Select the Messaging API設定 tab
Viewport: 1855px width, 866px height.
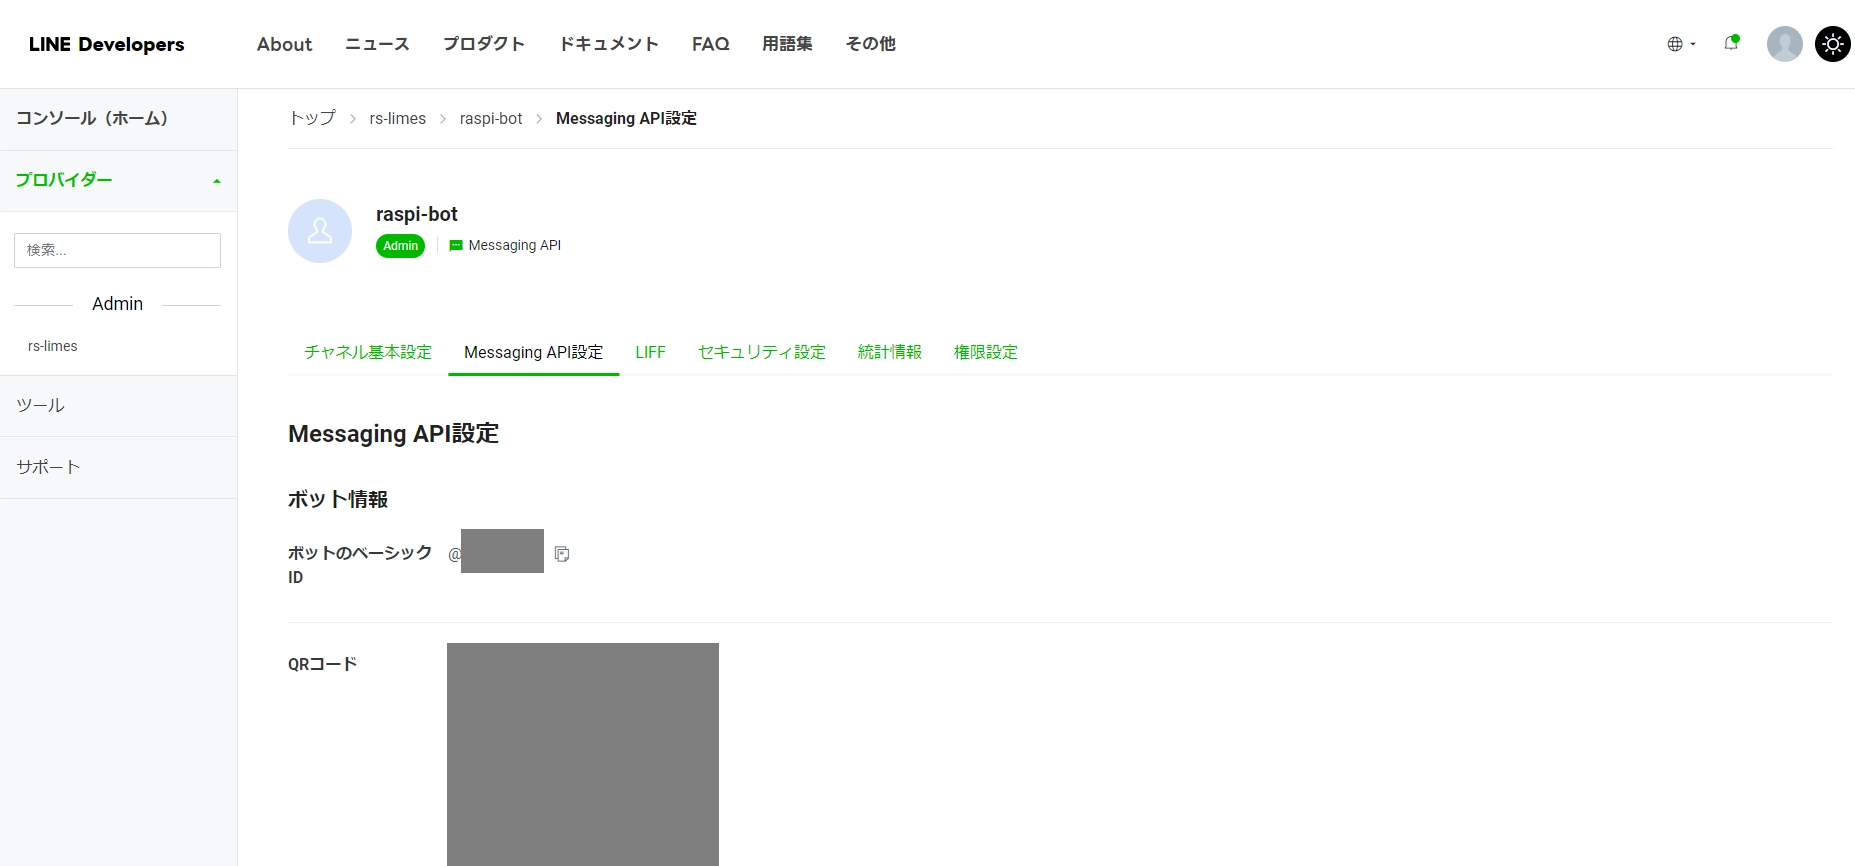pos(533,352)
